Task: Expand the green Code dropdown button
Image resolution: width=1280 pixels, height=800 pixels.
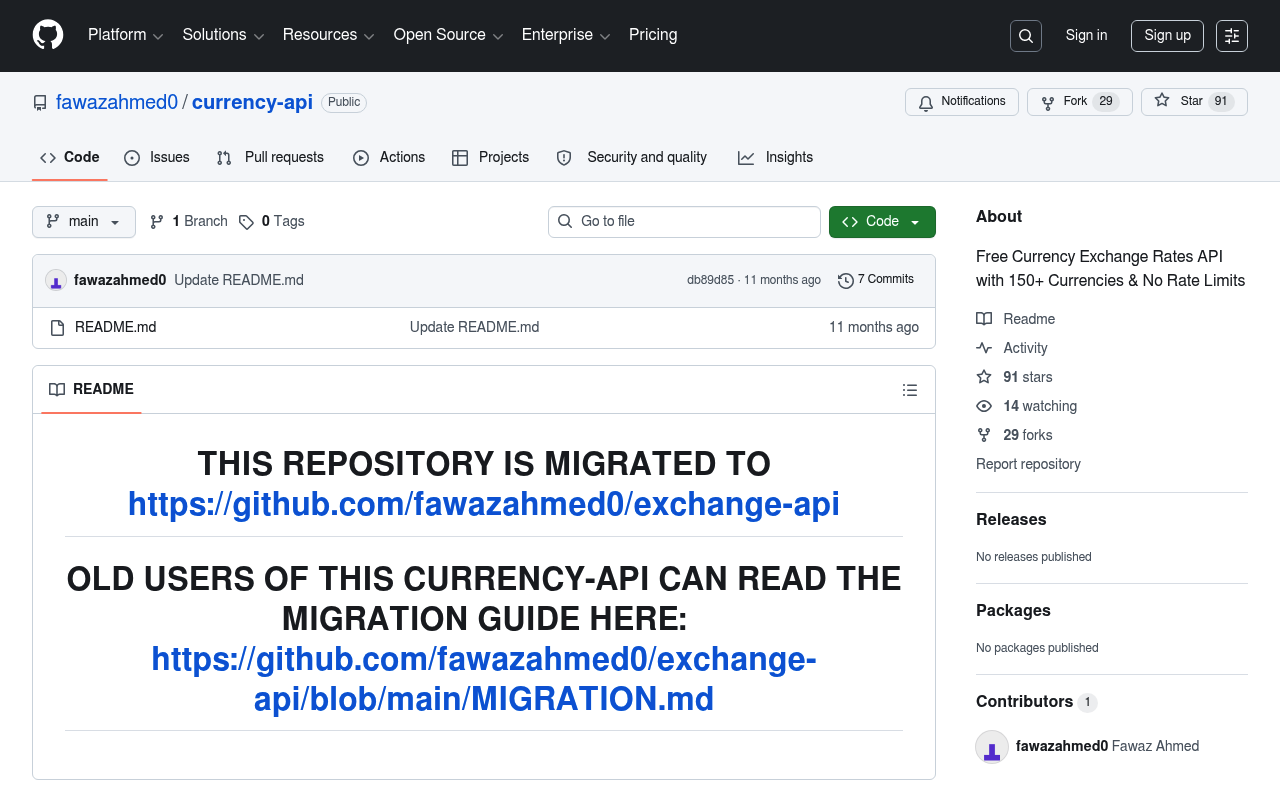Action: [882, 222]
